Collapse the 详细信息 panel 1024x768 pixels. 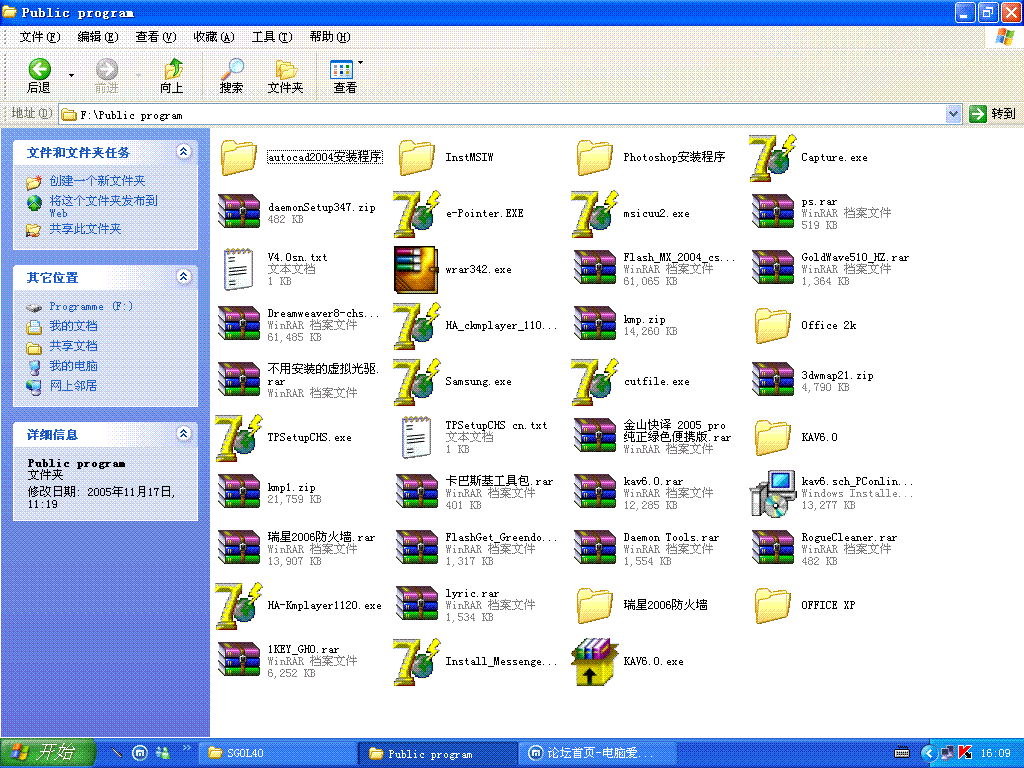[x=184, y=434]
